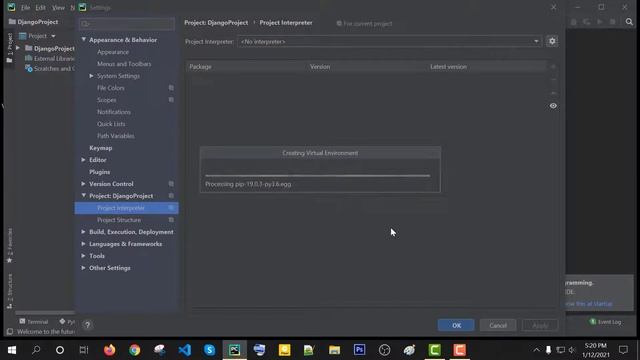Open Firefox from taskbar
This screenshot has height=360, width=640.
coord(109,350)
